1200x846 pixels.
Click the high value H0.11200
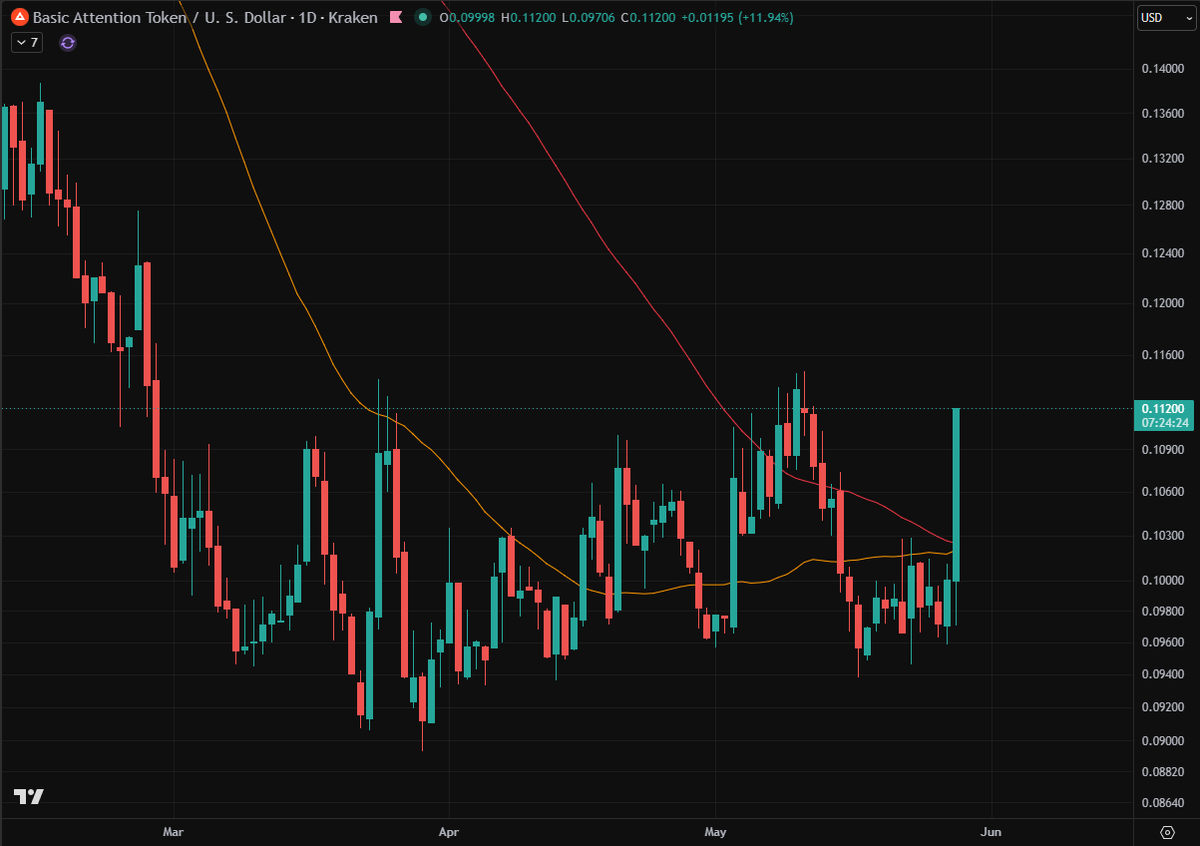[530, 17]
